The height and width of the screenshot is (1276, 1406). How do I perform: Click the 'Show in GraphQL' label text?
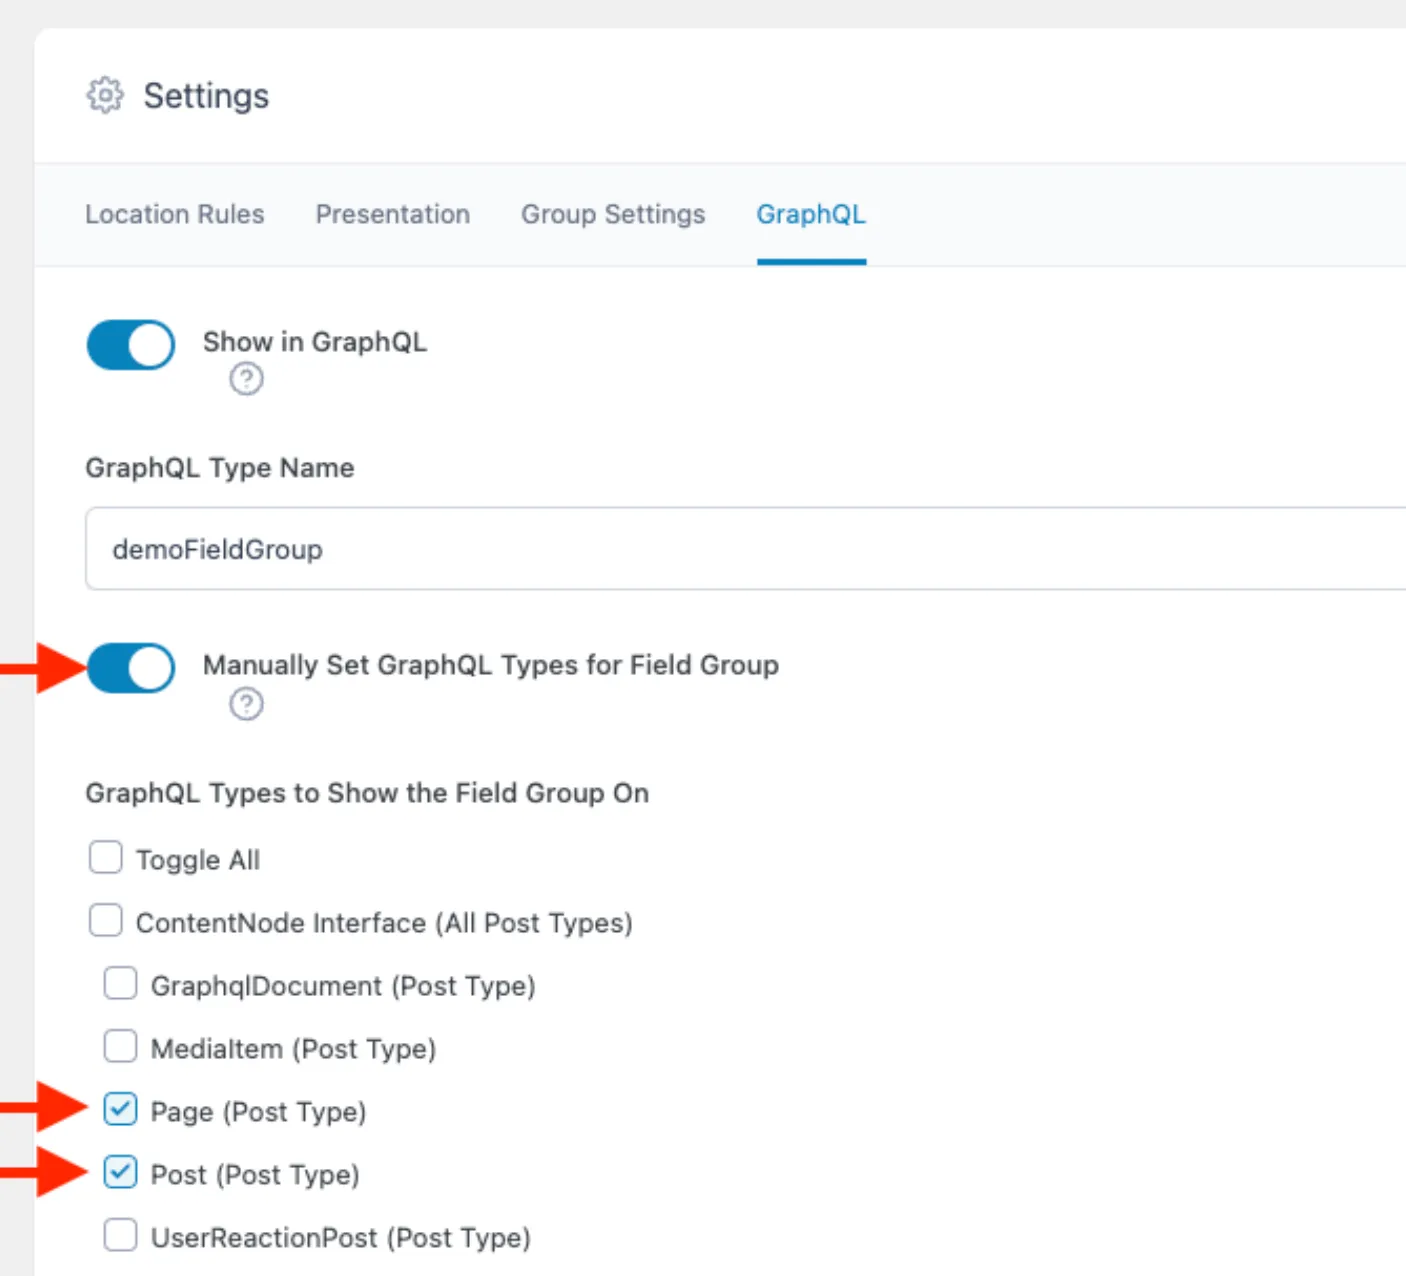(x=315, y=342)
